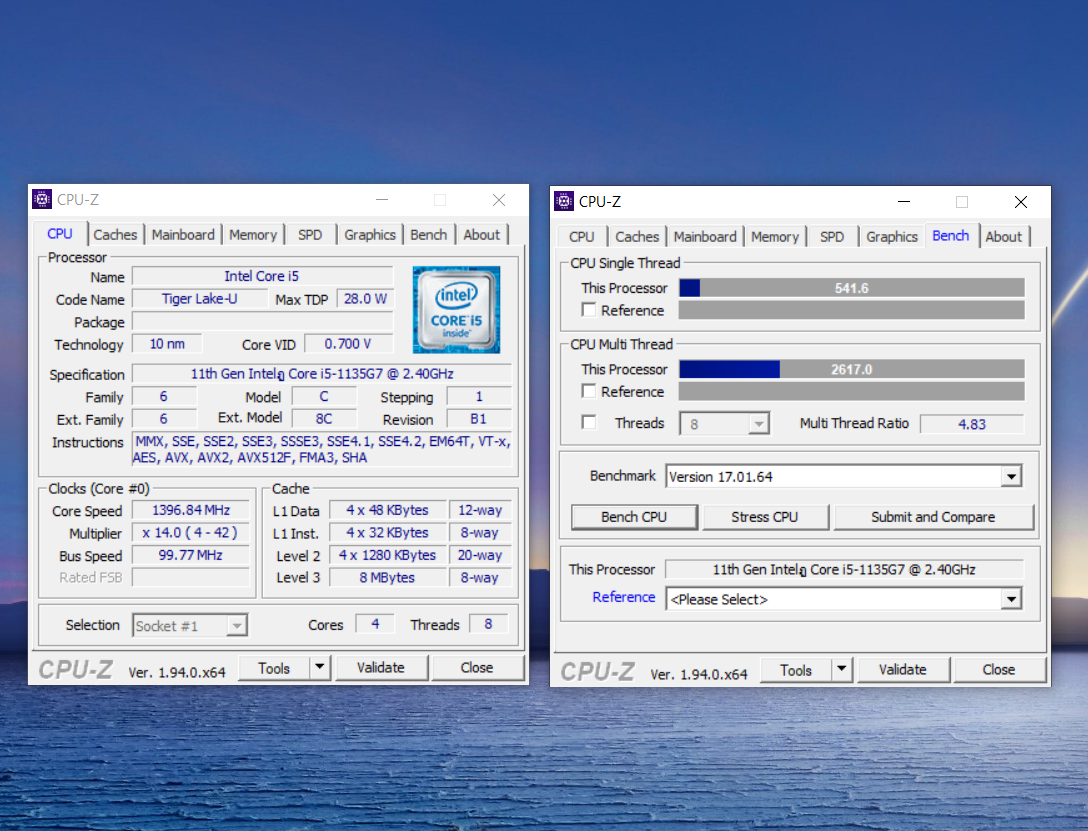Click Validate in the right window
This screenshot has height=831, width=1088.
[x=903, y=669]
